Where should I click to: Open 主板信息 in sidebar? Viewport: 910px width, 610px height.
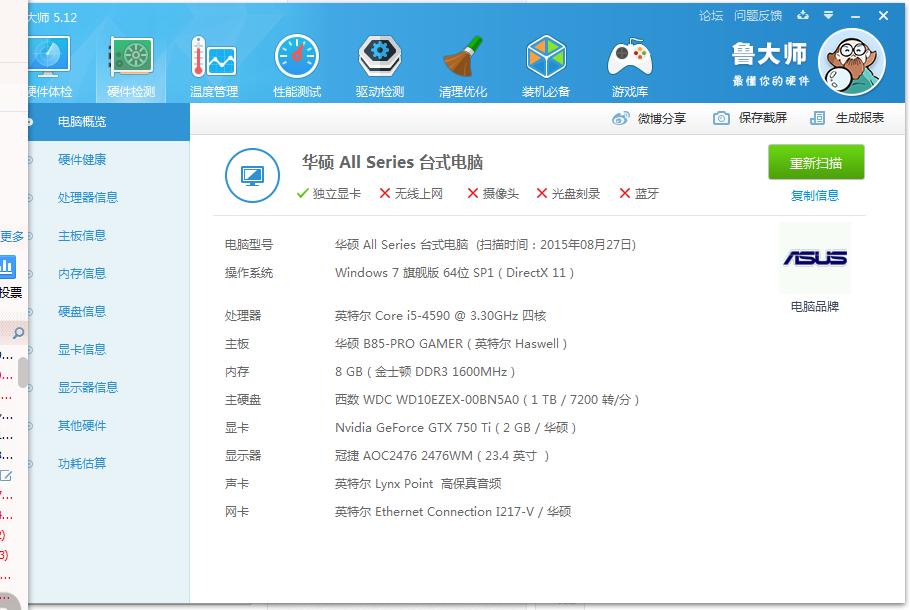point(82,236)
